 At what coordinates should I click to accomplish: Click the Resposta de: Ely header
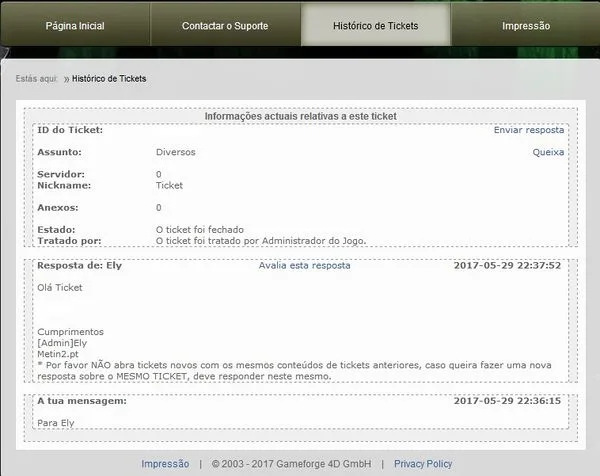click(79, 266)
